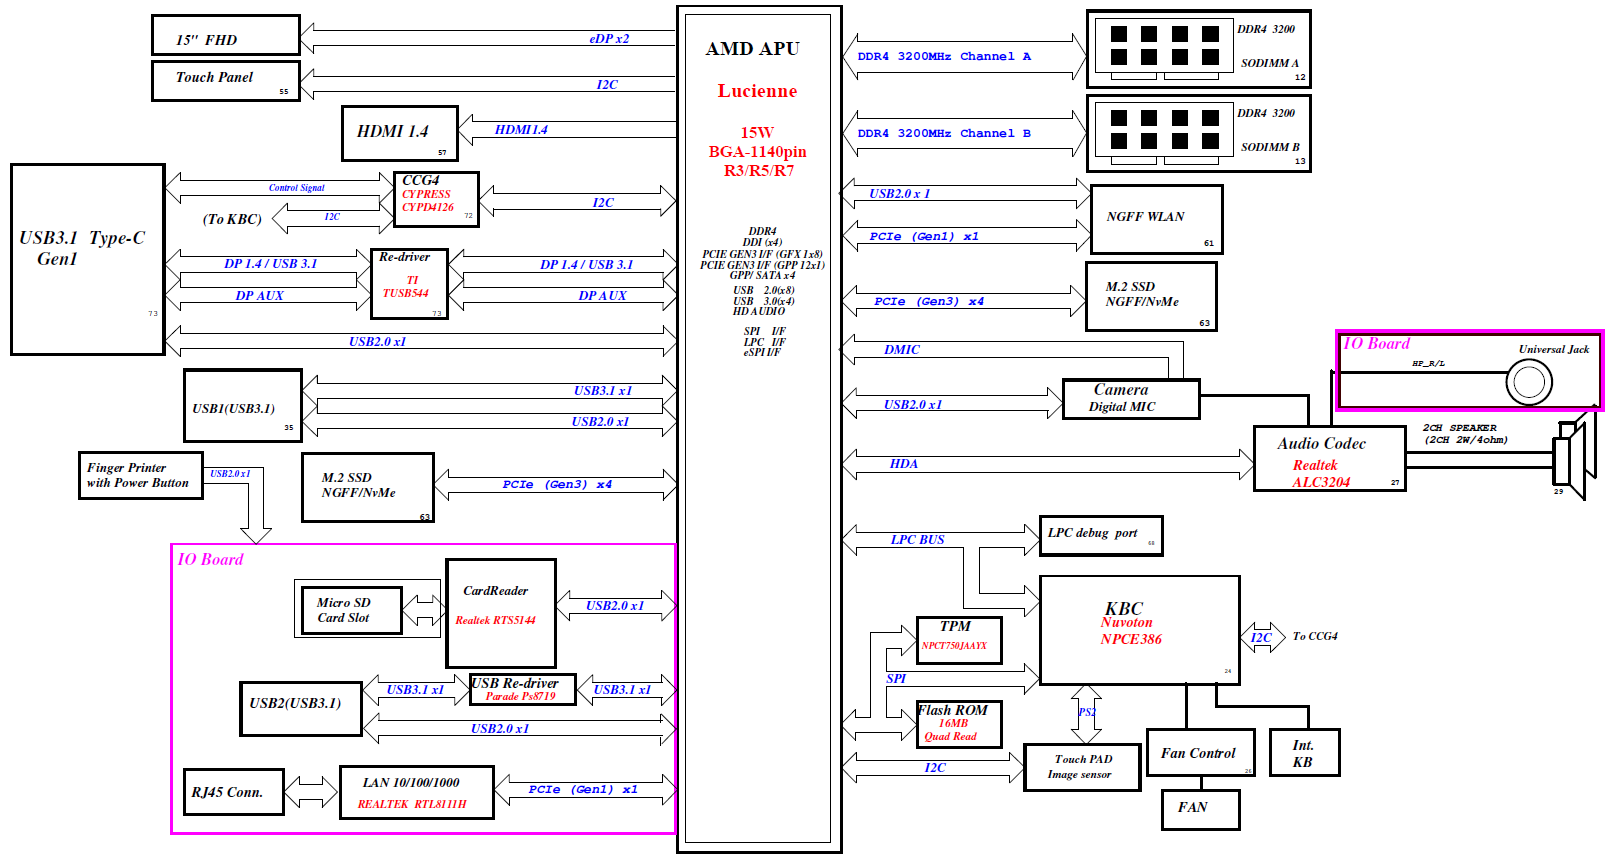
Task: Click the Universal Jack circular connector symbol
Action: click(1528, 381)
